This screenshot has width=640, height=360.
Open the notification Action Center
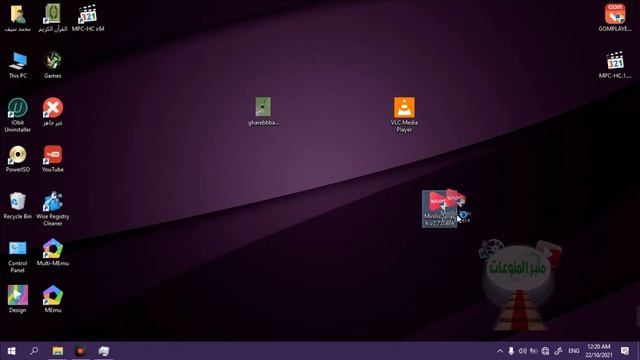point(625,351)
